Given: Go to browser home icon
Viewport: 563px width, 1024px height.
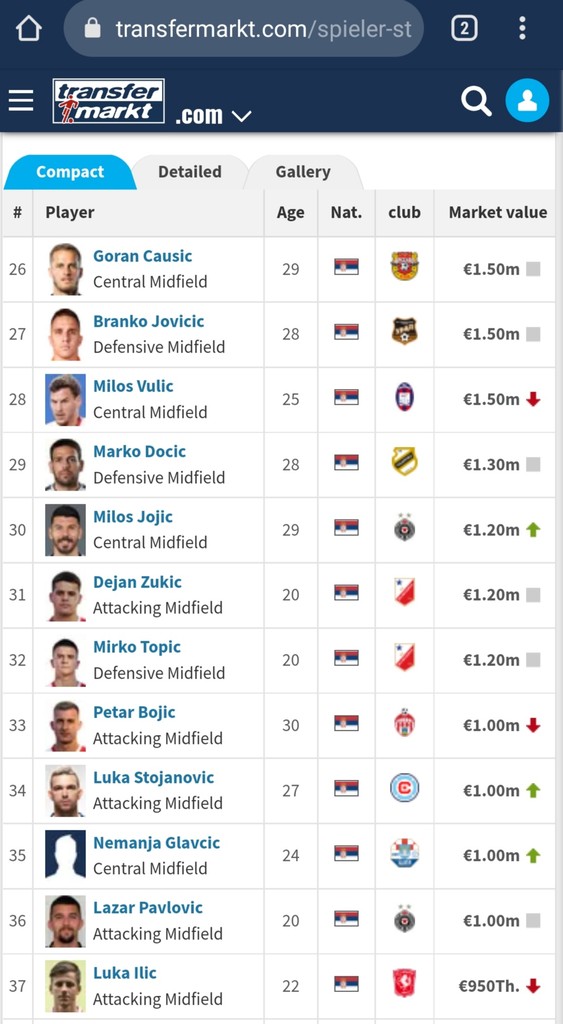Looking at the screenshot, I should tap(29, 28).
